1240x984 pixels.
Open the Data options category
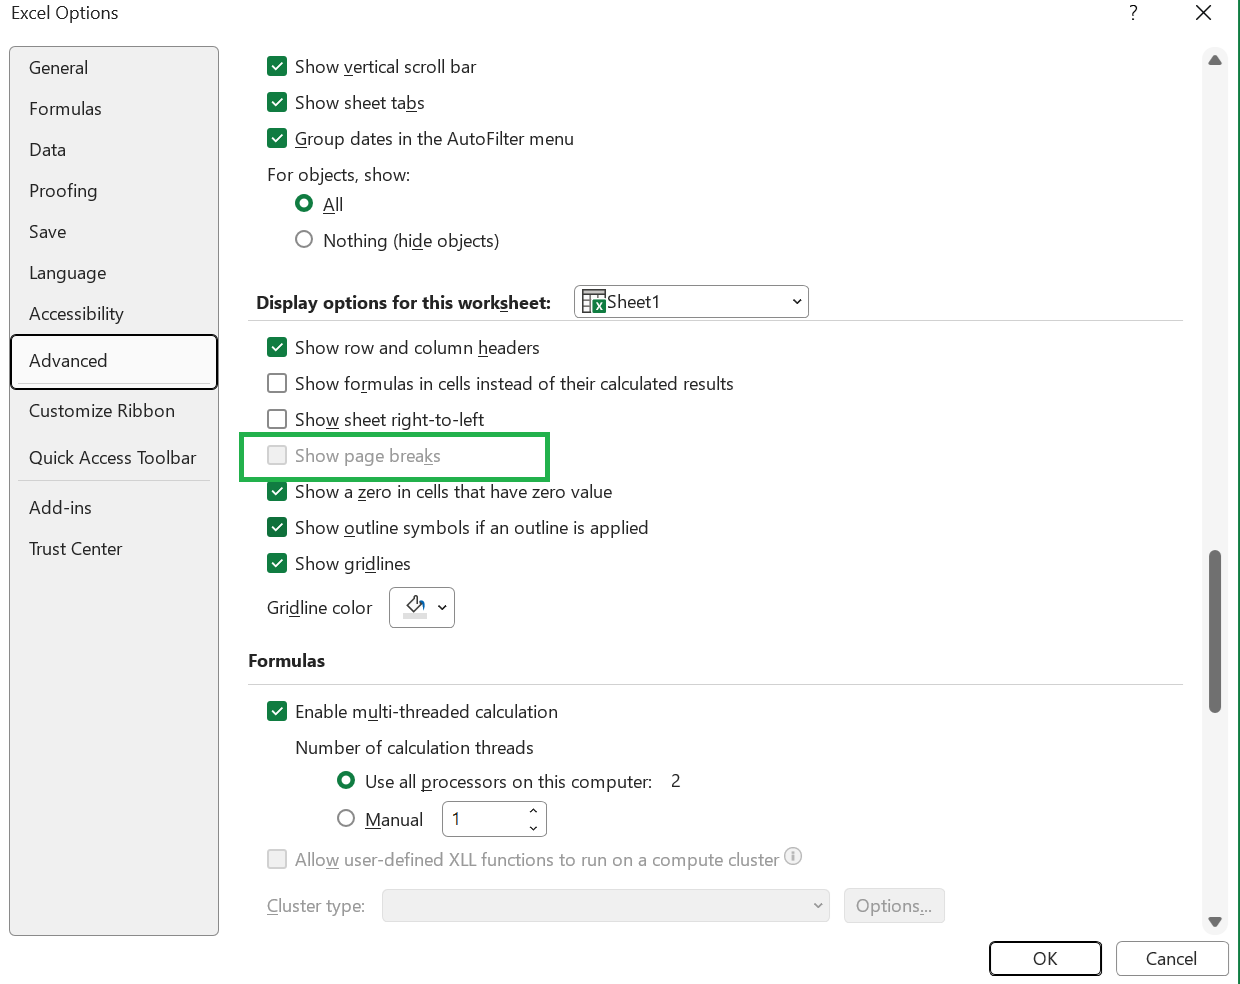[x=114, y=150]
